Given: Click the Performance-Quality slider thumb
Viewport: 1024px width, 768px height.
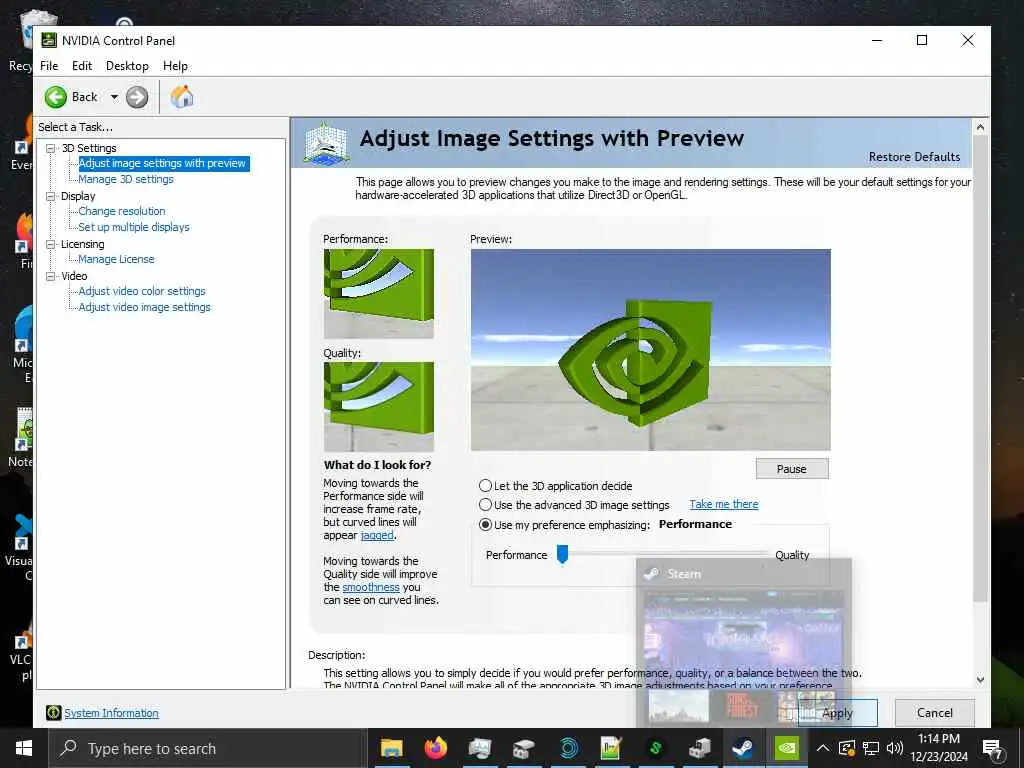Looking at the screenshot, I should [562, 554].
